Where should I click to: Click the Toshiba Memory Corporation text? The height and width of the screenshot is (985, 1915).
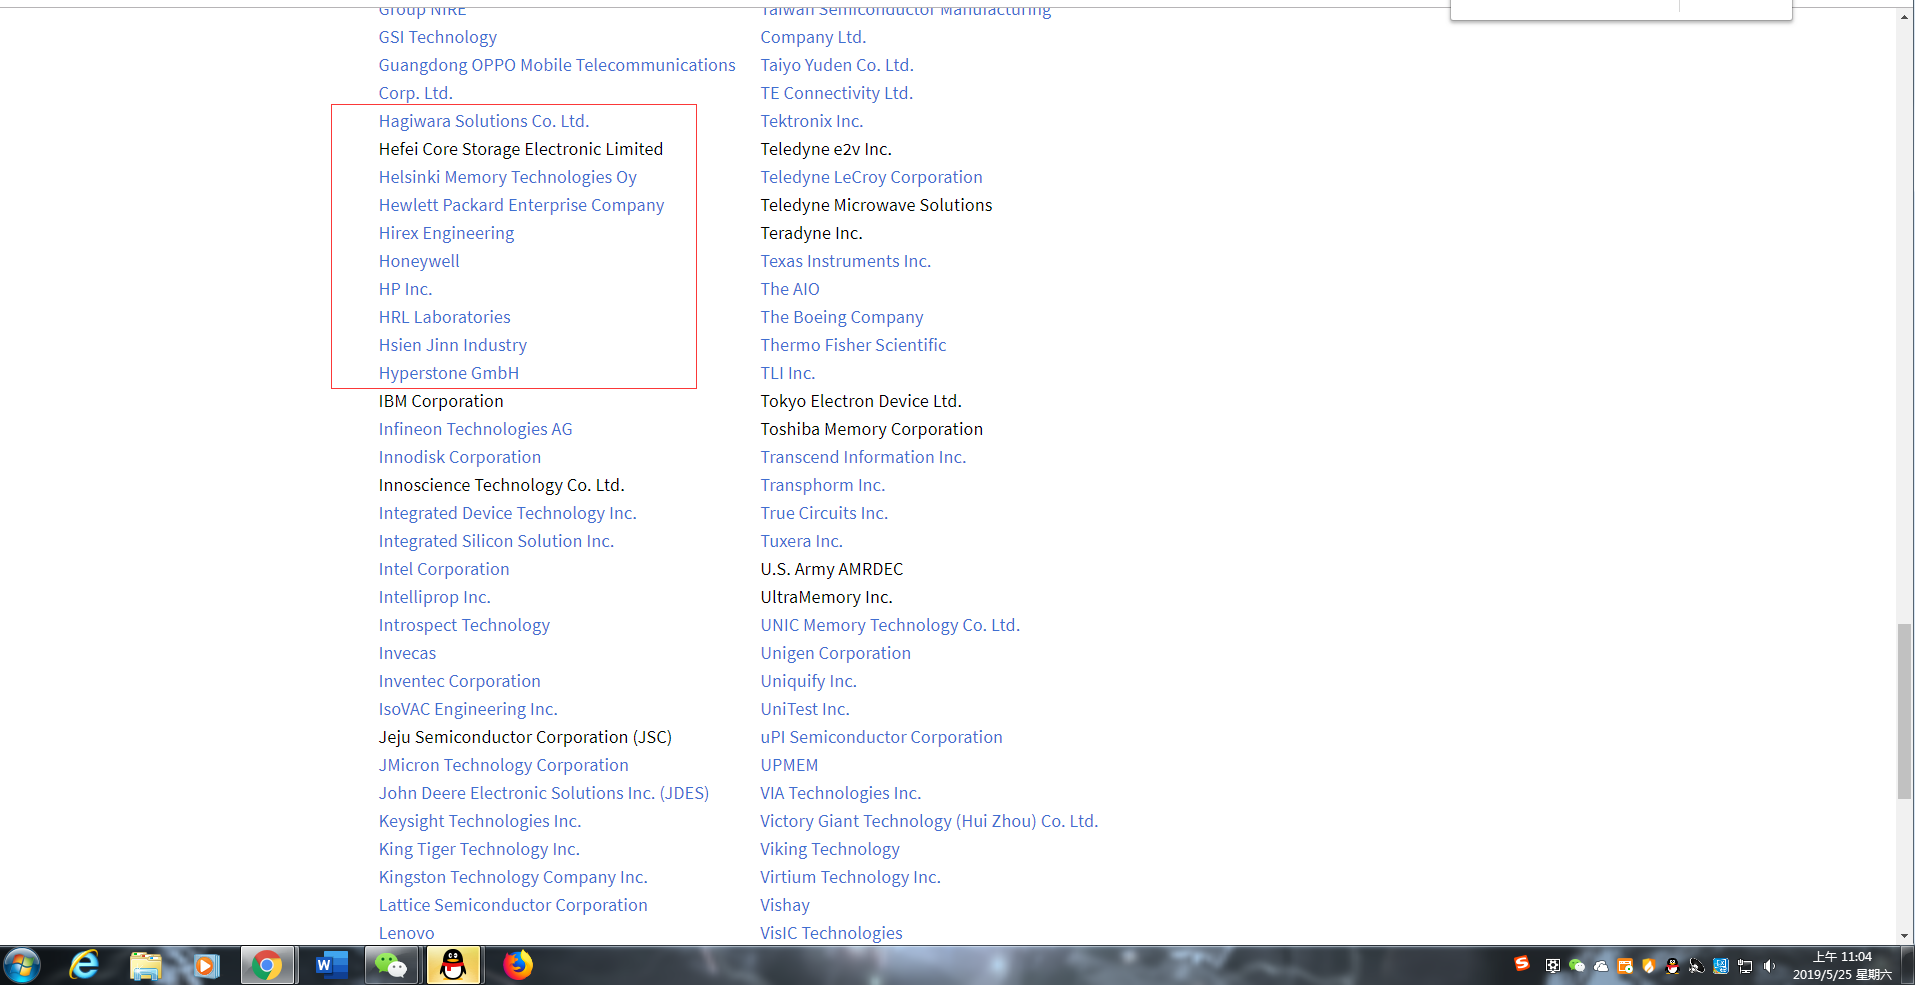(871, 429)
